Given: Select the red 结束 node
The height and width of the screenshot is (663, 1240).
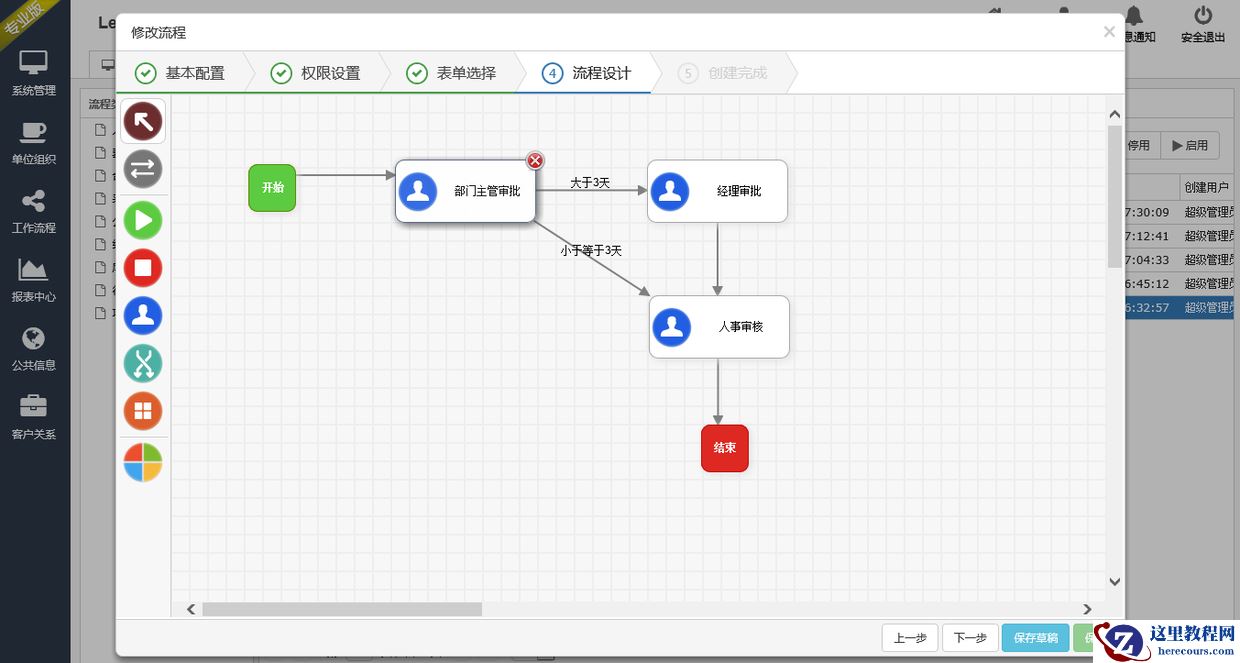Looking at the screenshot, I should [725, 448].
